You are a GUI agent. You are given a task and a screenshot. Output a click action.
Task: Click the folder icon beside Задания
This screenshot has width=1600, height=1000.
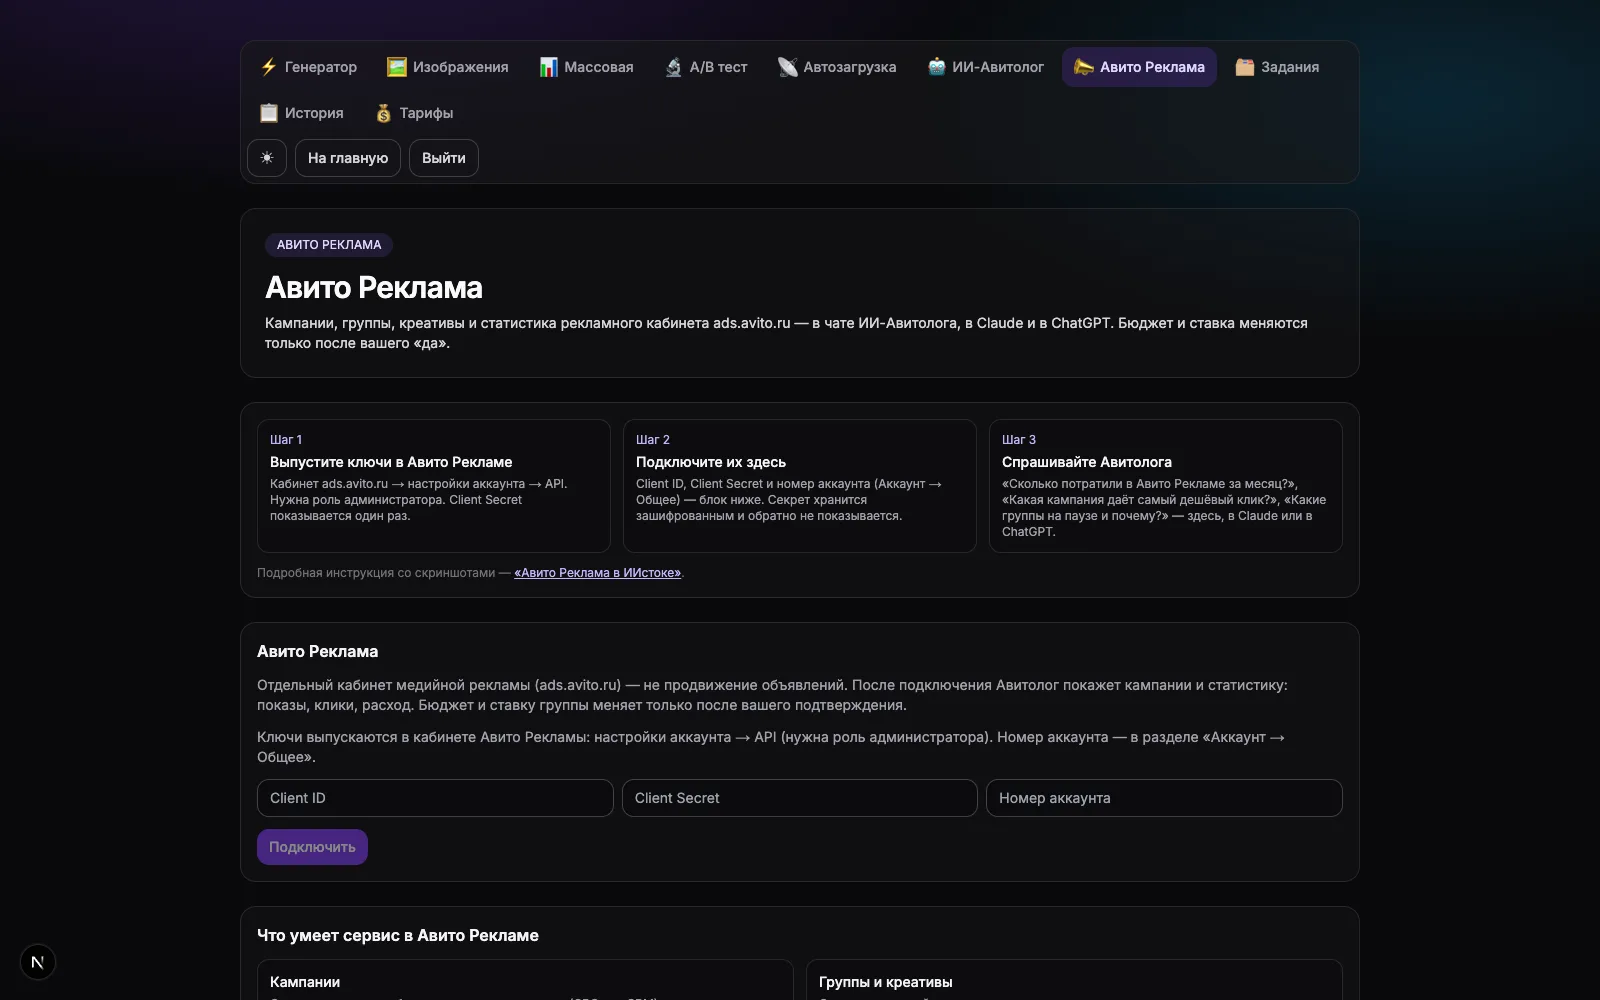[1245, 67]
